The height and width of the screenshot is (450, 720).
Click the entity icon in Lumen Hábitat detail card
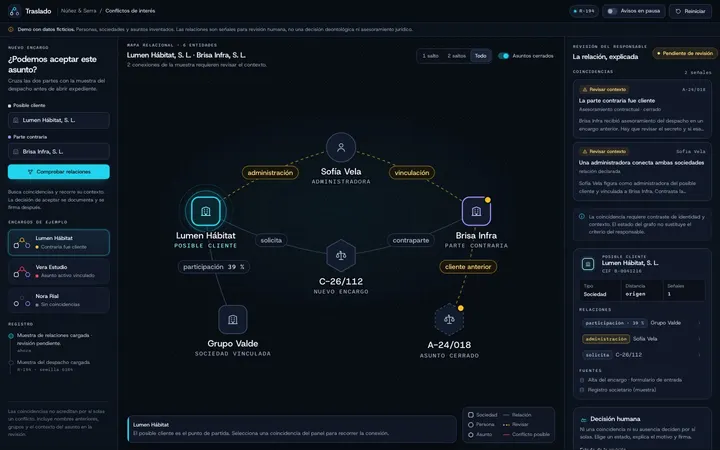[x=588, y=264]
